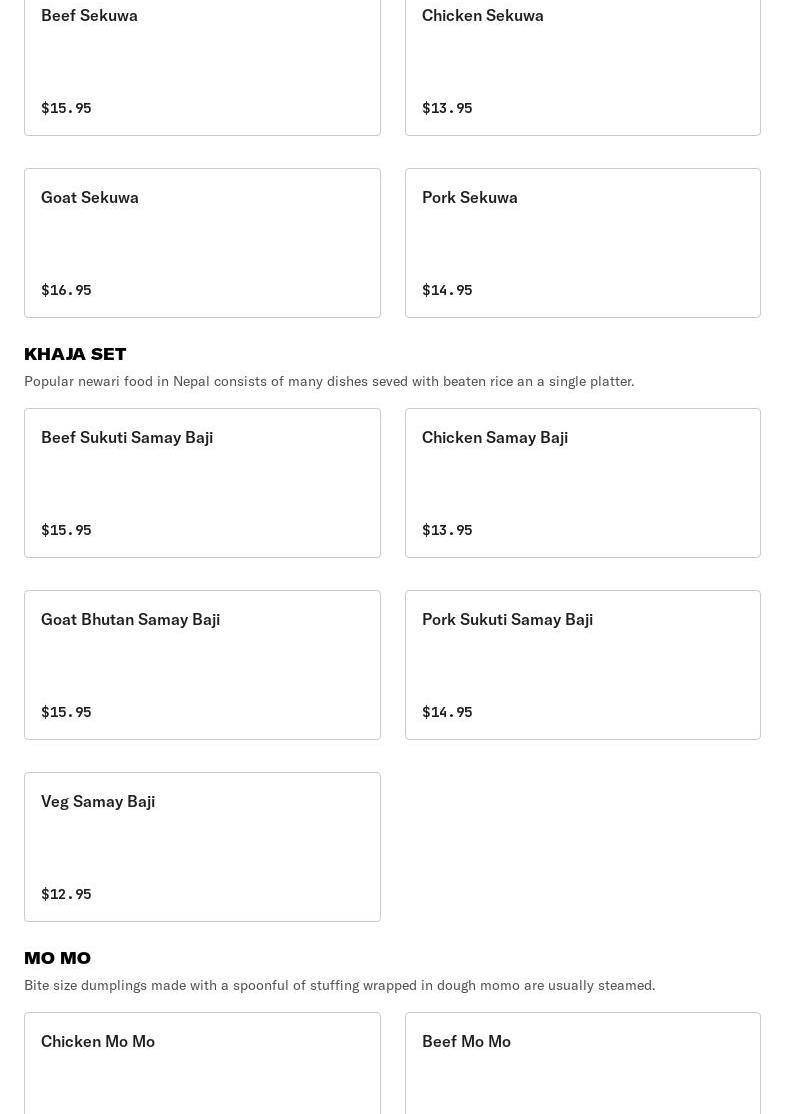Open Goat Bhutan Samay Baji card
Viewport: 785px width, 1114px height.
tap(202, 665)
